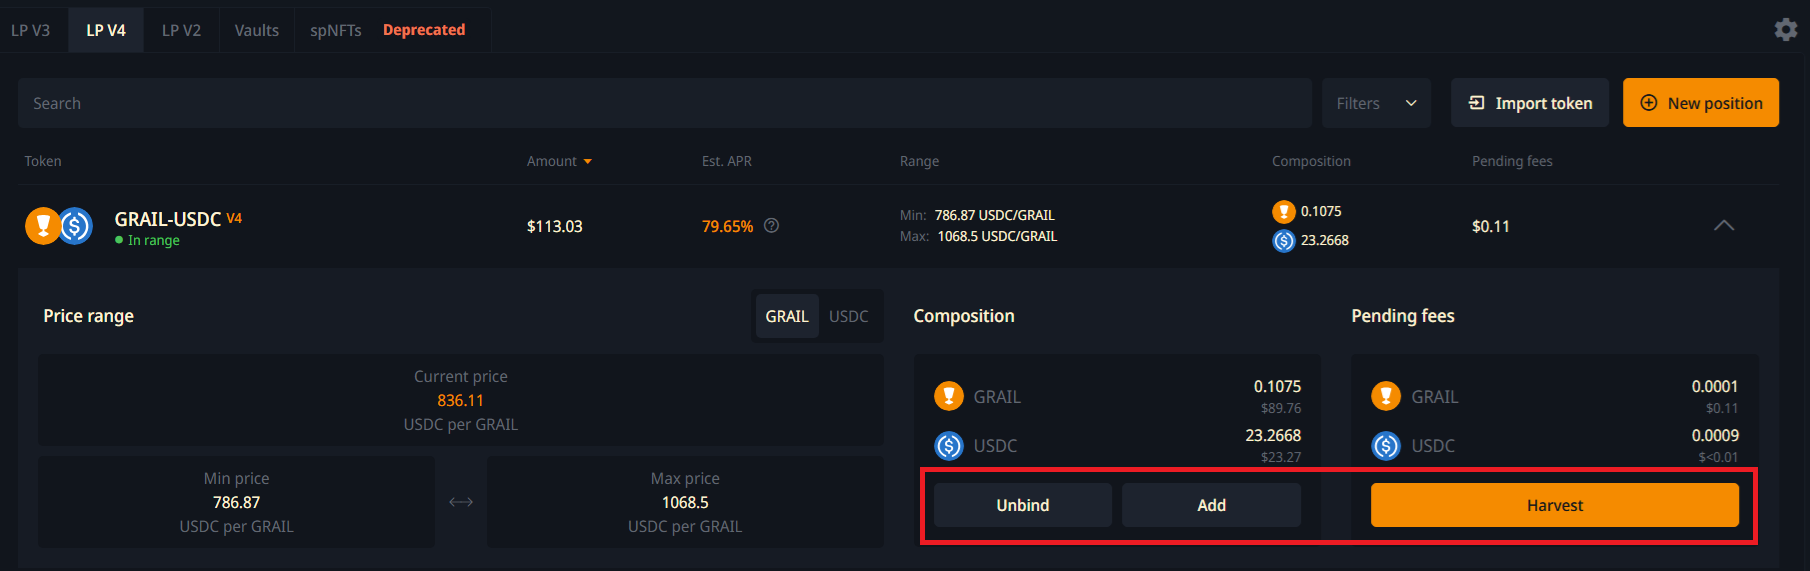The height and width of the screenshot is (571, 1810).
Task: Click the New position button
Action: [x=1701, y=103]
